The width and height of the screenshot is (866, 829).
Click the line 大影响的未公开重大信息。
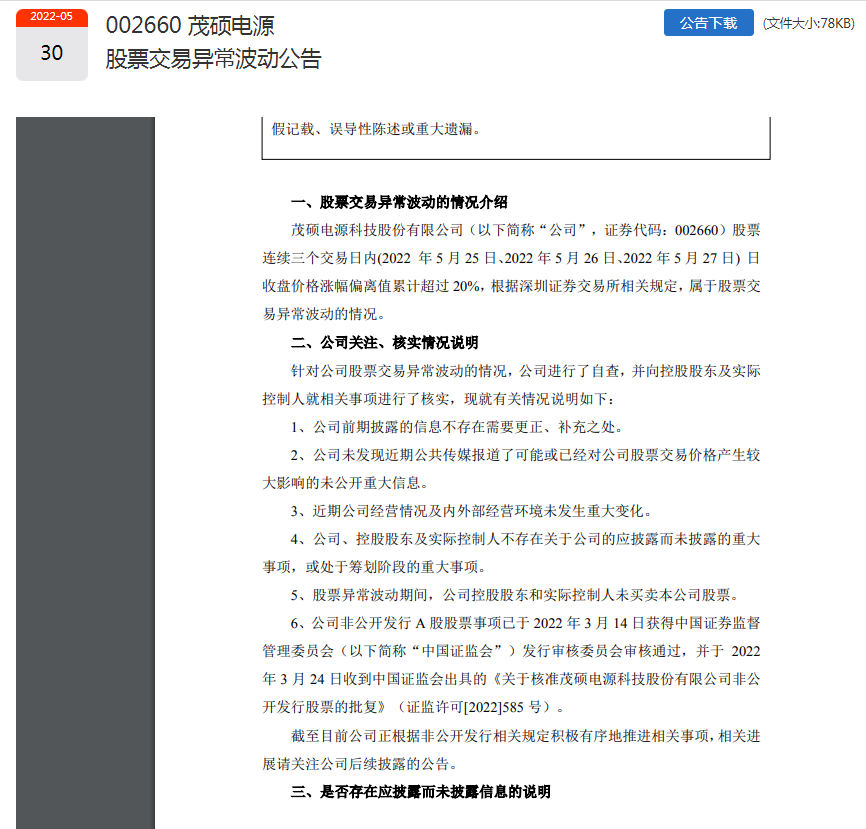[346, 483]
